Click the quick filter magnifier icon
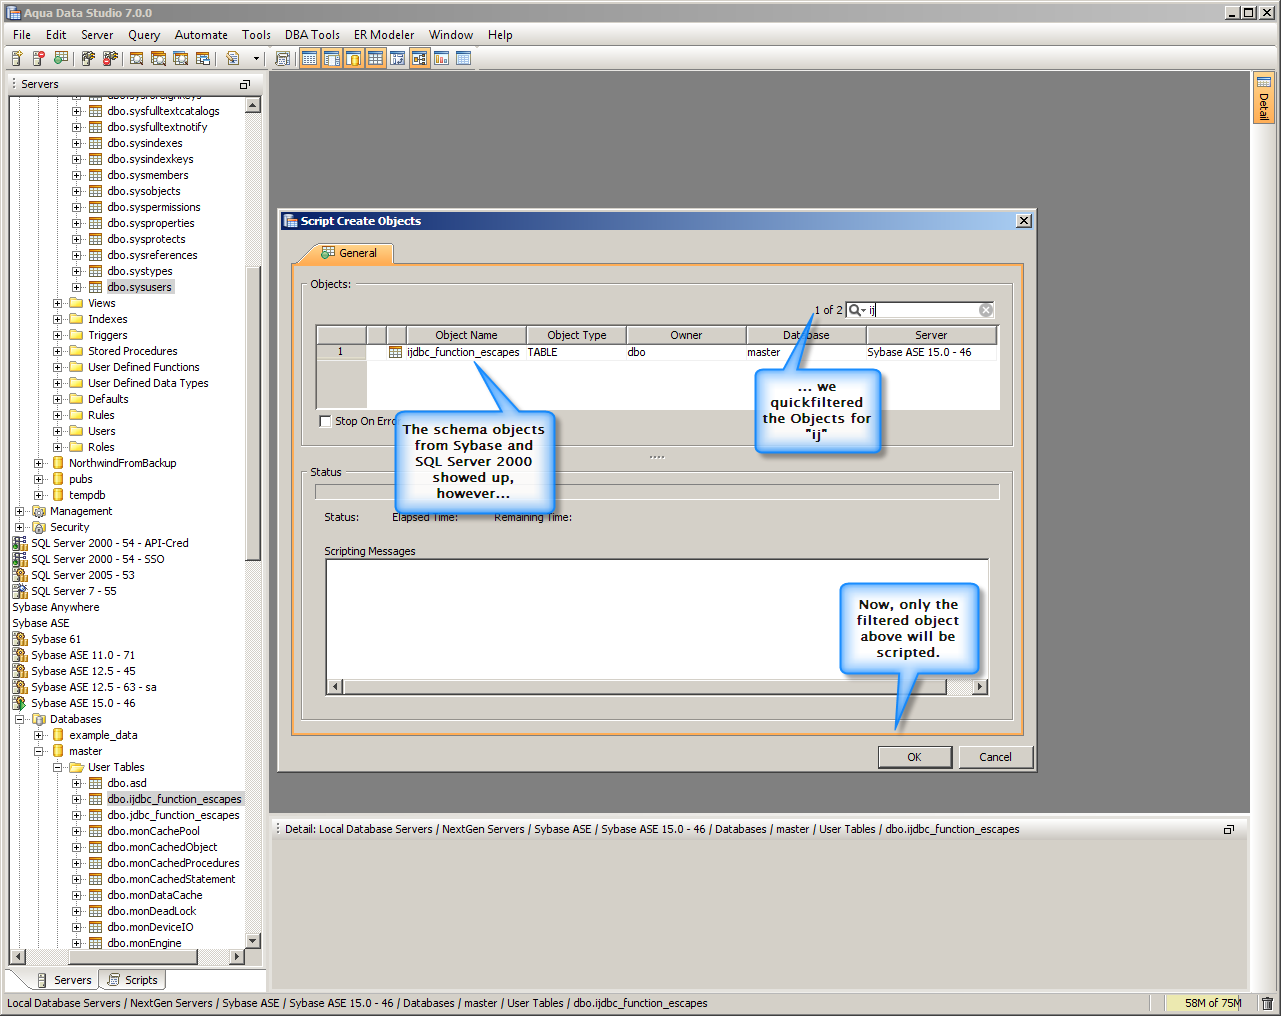The width and height of the screenshot is (1281, 1016). click(x=857, y=310)
